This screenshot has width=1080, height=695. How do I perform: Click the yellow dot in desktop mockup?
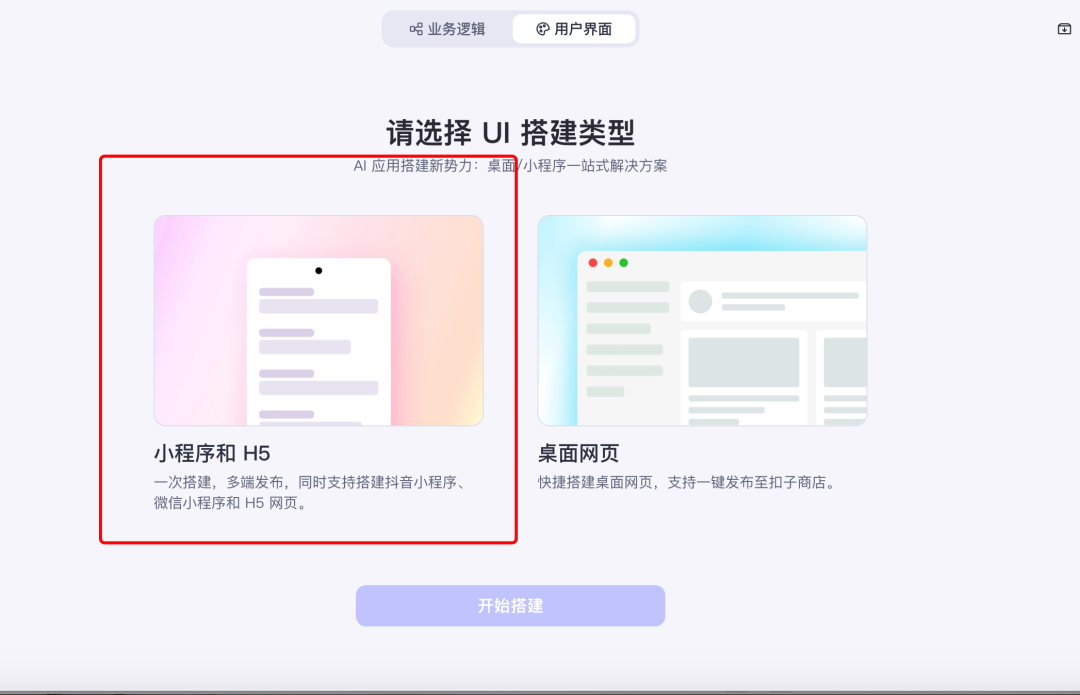[x=608, y=262]
